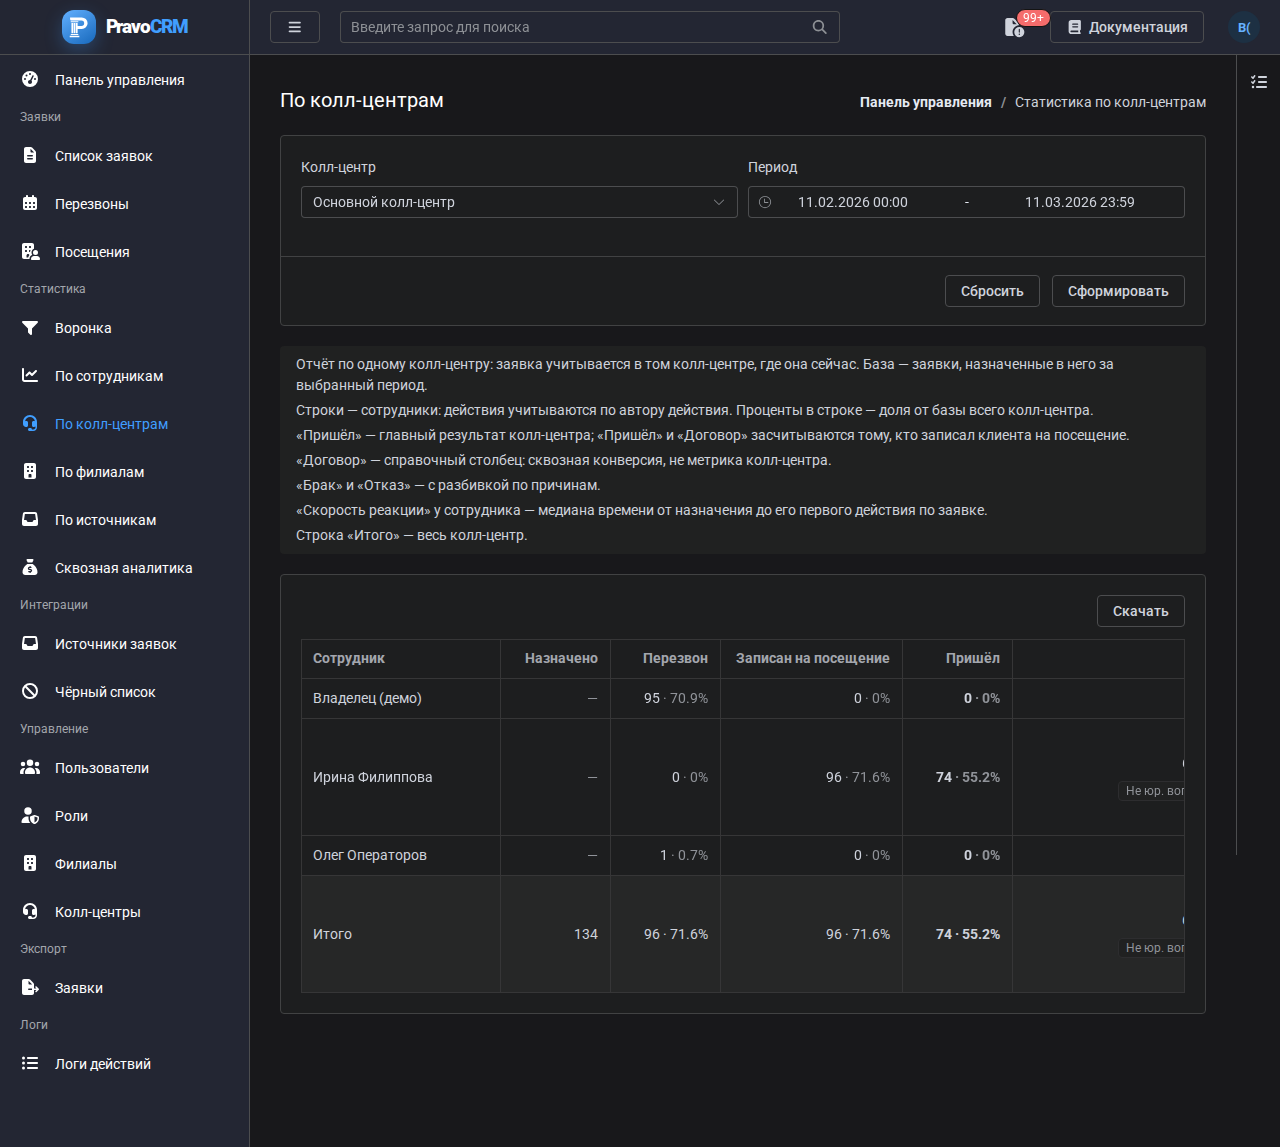Image resolution: width=1280 pixels, height=1147 pixels.
Task: Select the Олег Операторов employee cell
Action: [x=401, y=855]
